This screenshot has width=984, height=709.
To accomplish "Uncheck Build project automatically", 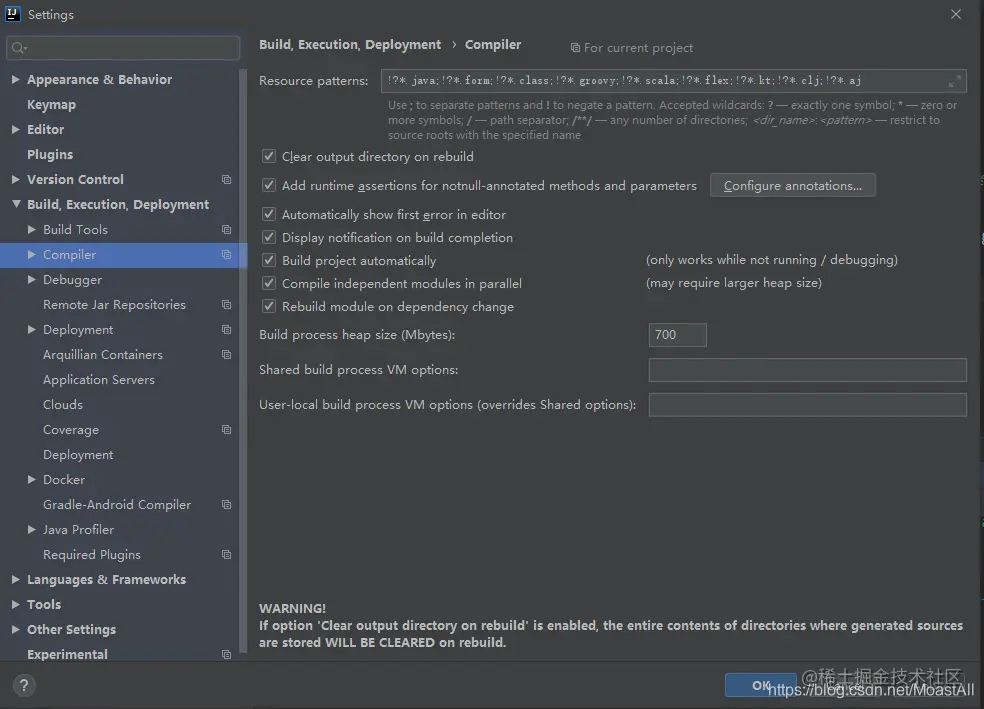I will pos(269,260).
